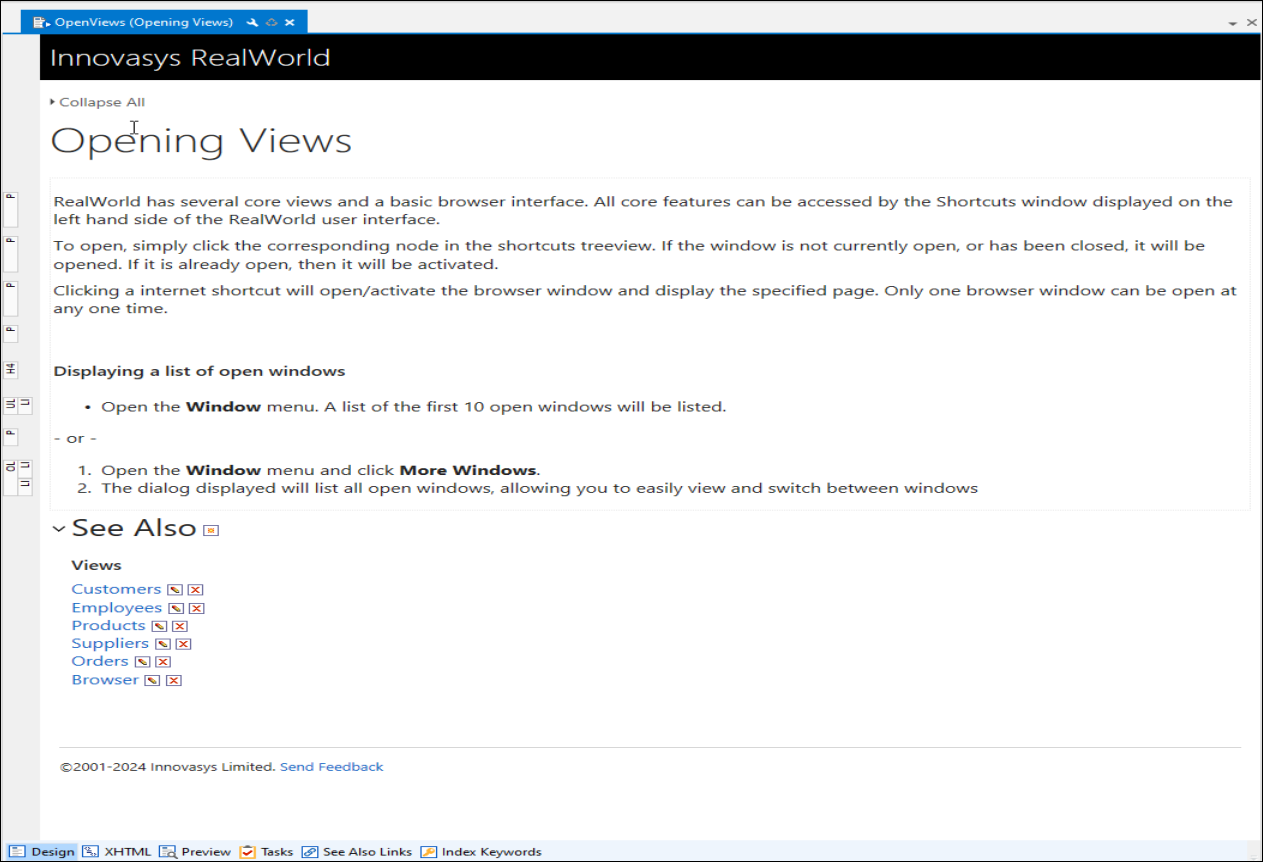Click the Send Feedback link
Screen dimensions: 1263x862
[x=331, y=767]
